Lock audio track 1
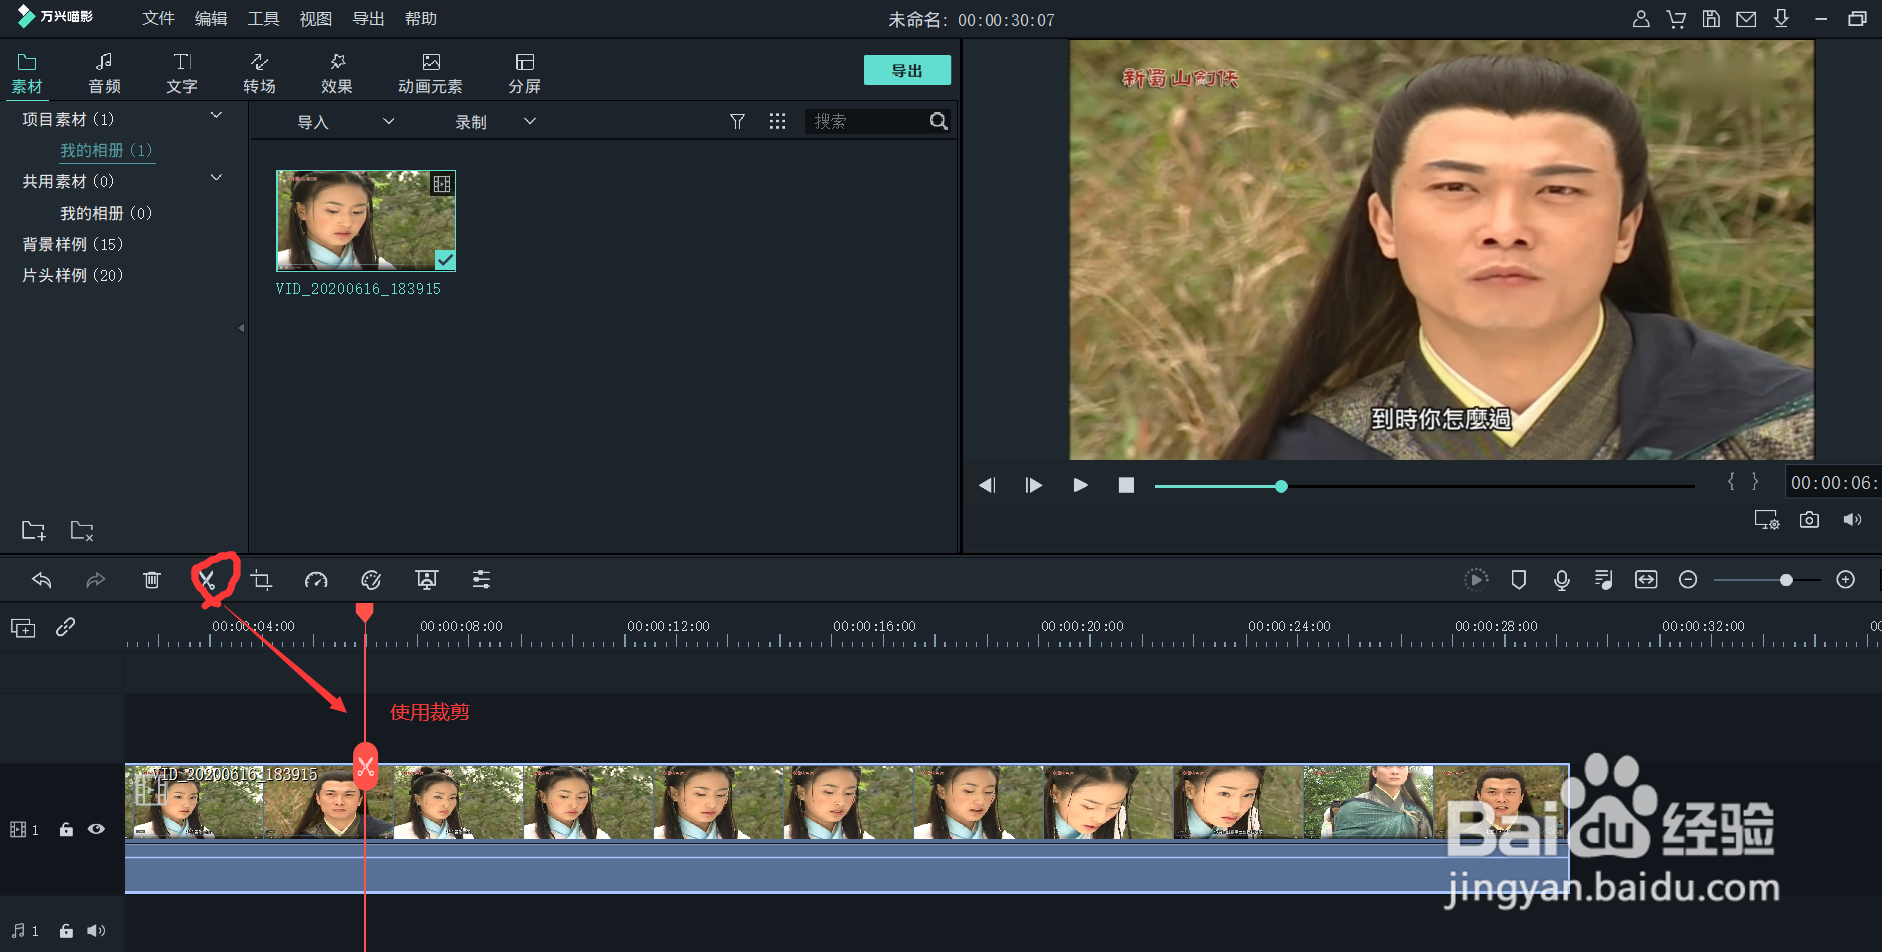Viewport: 1882px width, 952px height. pyautogui.click(x=66, y=931)
